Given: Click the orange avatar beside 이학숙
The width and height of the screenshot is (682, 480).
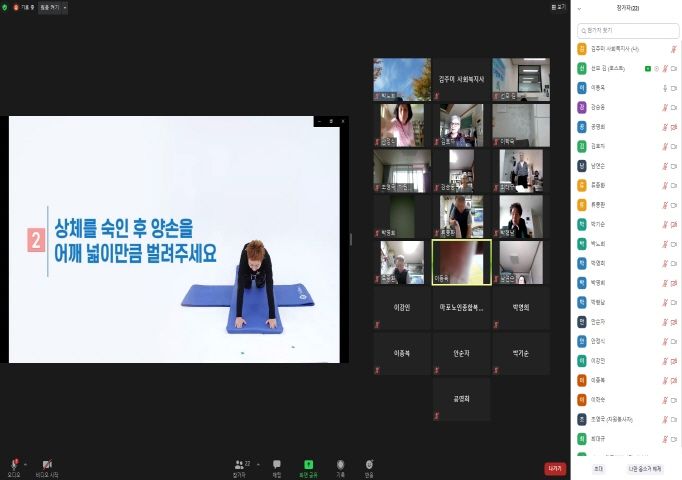Looking at the screenshot, I should click(582, 400).
